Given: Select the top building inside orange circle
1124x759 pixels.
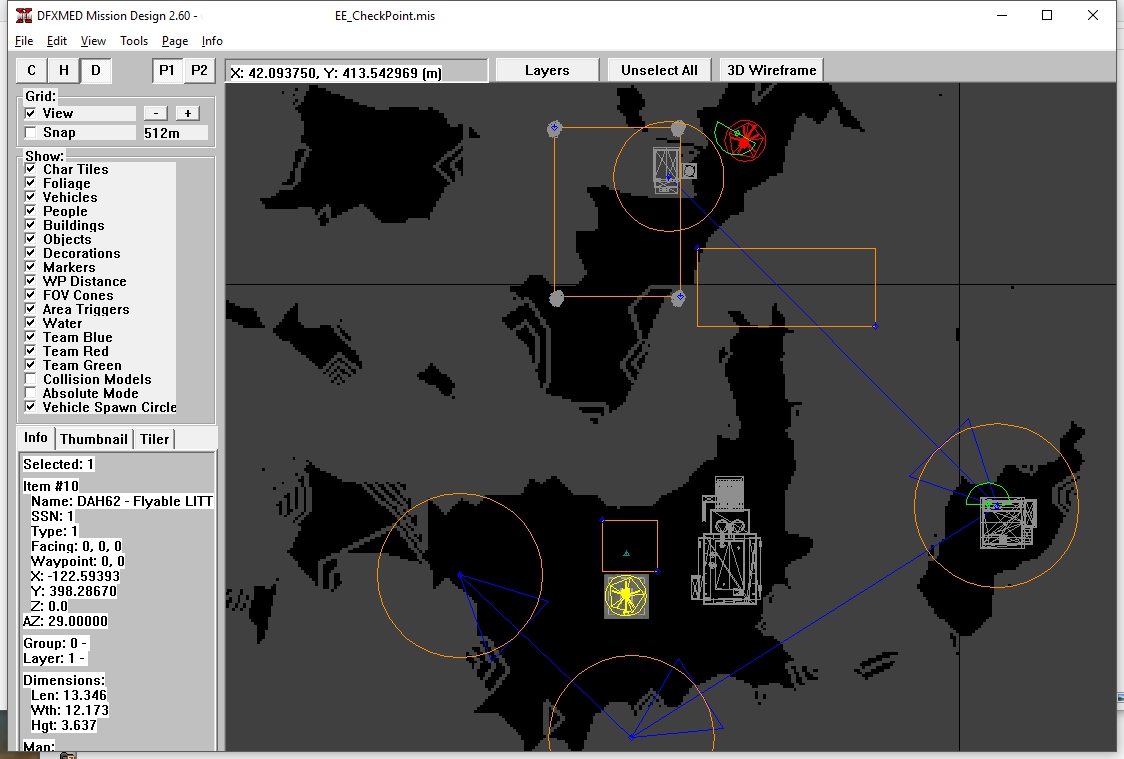Looking at the screenshot, I should (x=666, y=170).
